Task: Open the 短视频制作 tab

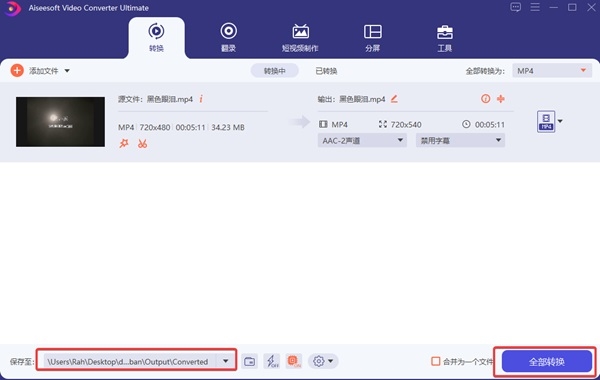Action: tap(300, 38)
